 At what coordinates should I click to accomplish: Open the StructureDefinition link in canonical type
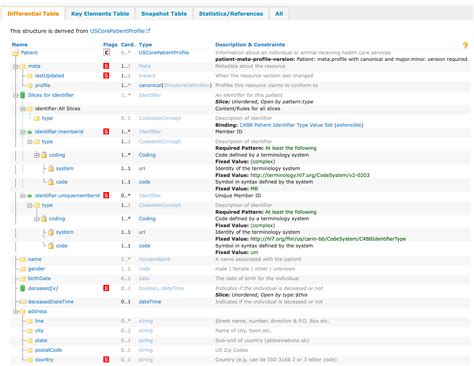coord(187,85)
